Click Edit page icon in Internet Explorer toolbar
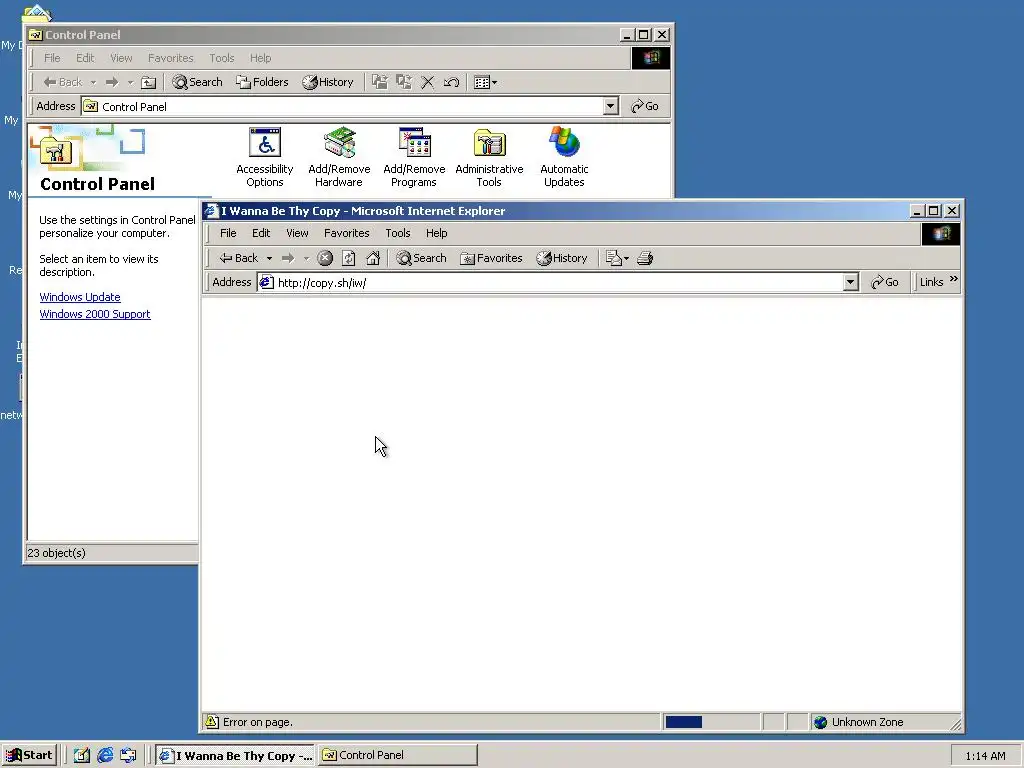1024x768 pixels. 613,258
